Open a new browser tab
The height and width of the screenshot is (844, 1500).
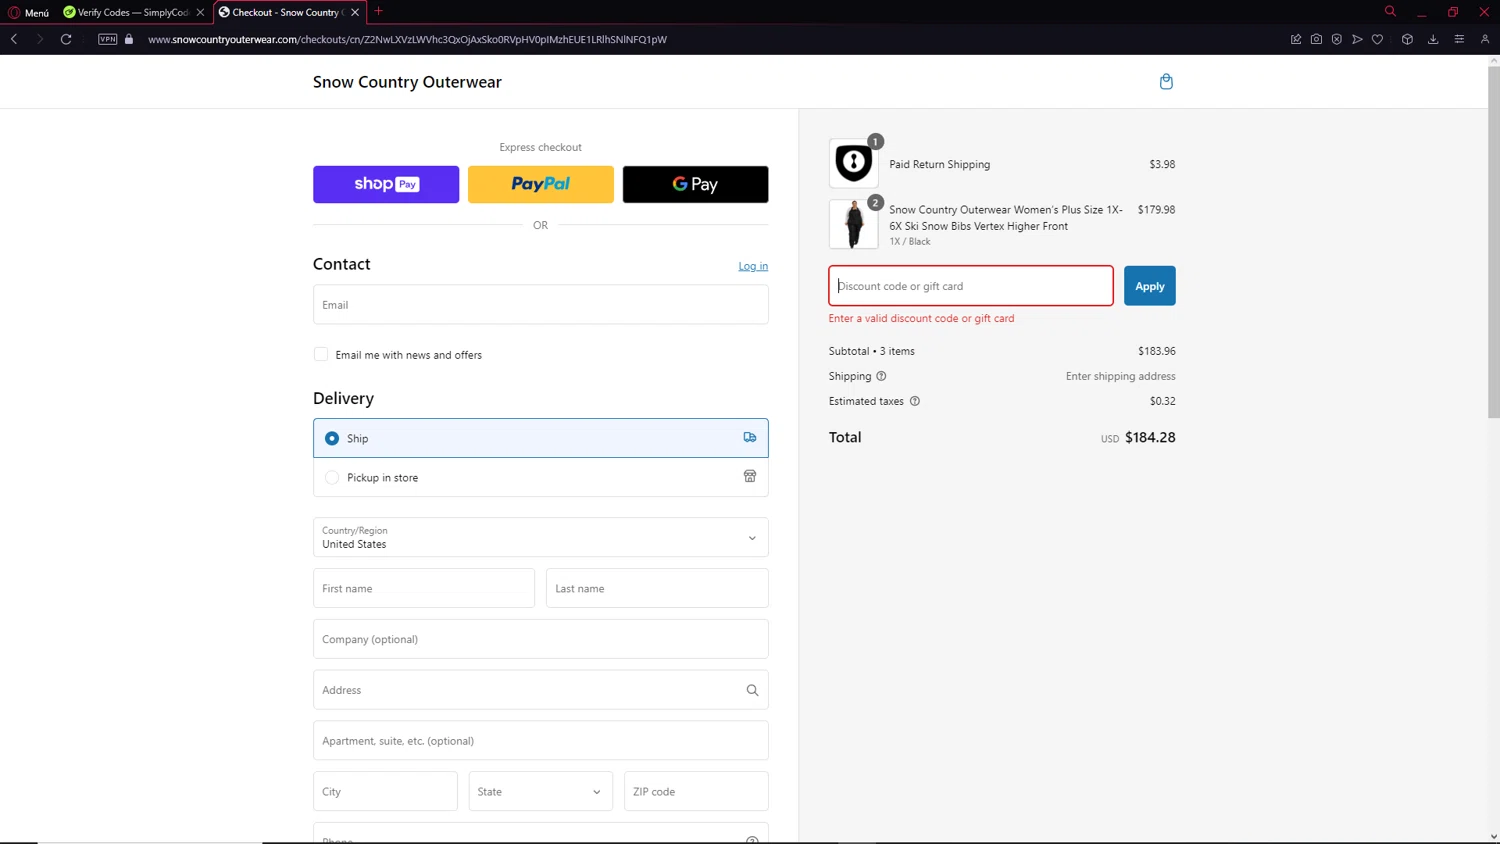point(379,11)
